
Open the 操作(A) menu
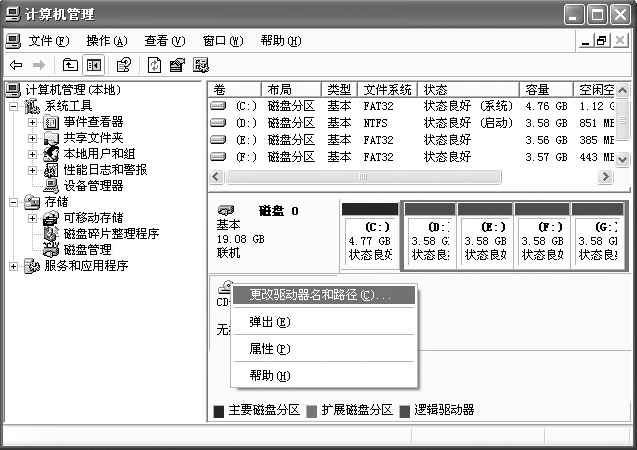[107, 41]
